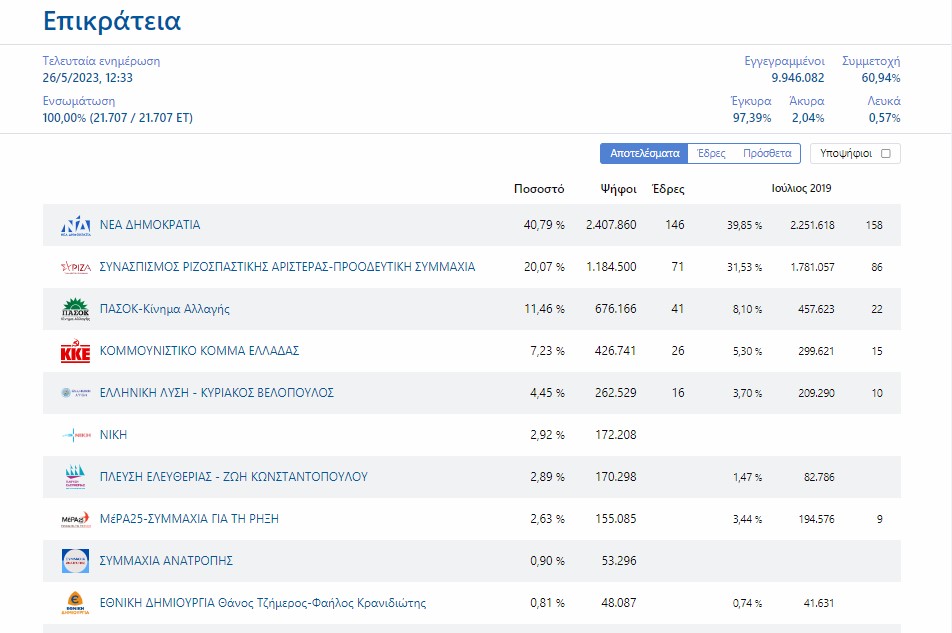Image resolution: width=952 pixels, height=633 pixels.
Task: Click ΜέΡΑ25 vote count 155.085
Action: pyautogui.click(x=616, y=518)
